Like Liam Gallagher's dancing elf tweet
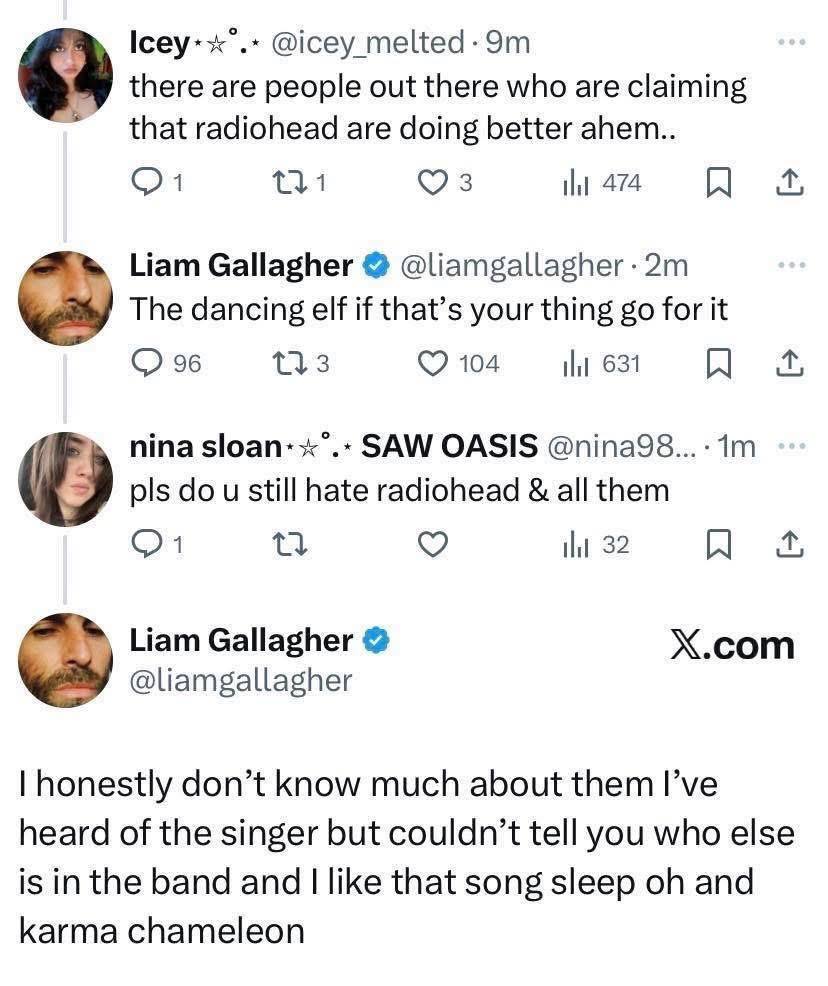 (434, 364)
